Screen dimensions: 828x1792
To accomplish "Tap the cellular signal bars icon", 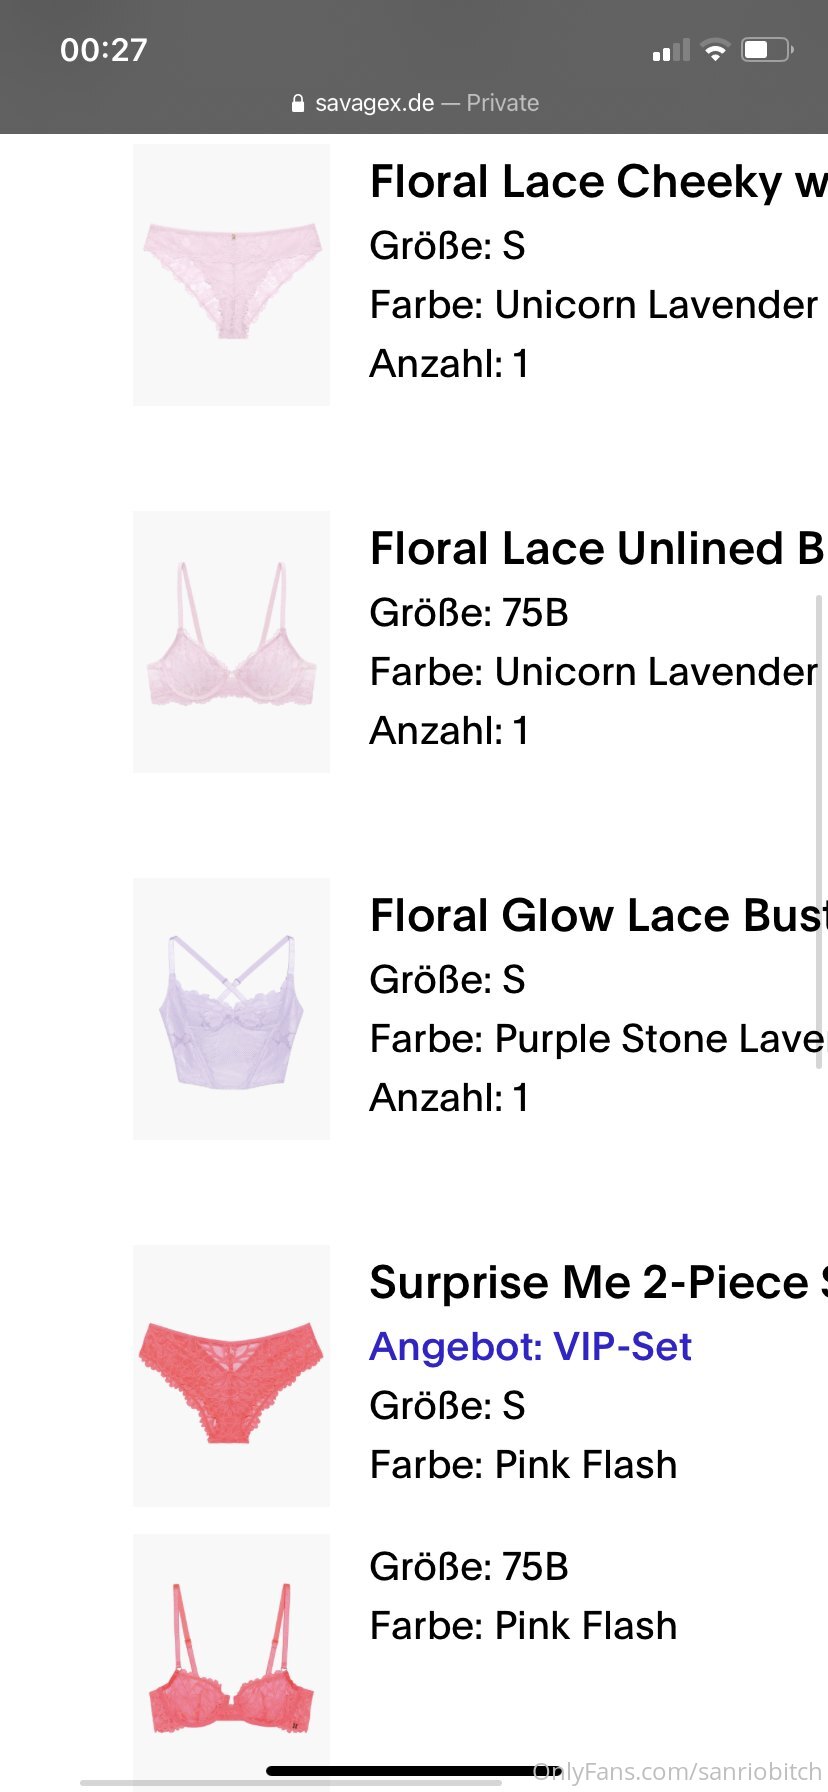I will tap(671, 50).
